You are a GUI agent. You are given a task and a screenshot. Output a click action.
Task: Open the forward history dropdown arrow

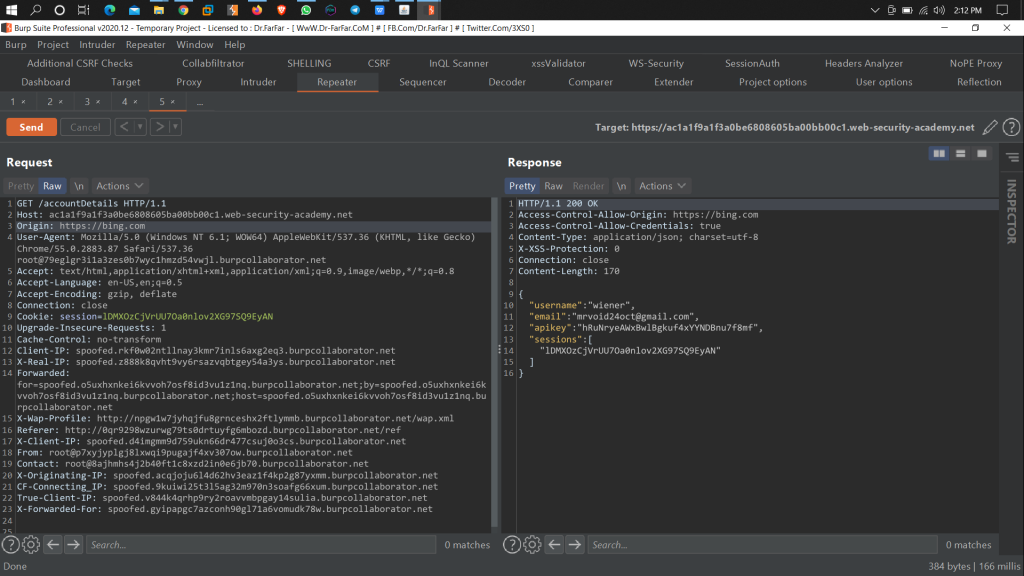175,127
